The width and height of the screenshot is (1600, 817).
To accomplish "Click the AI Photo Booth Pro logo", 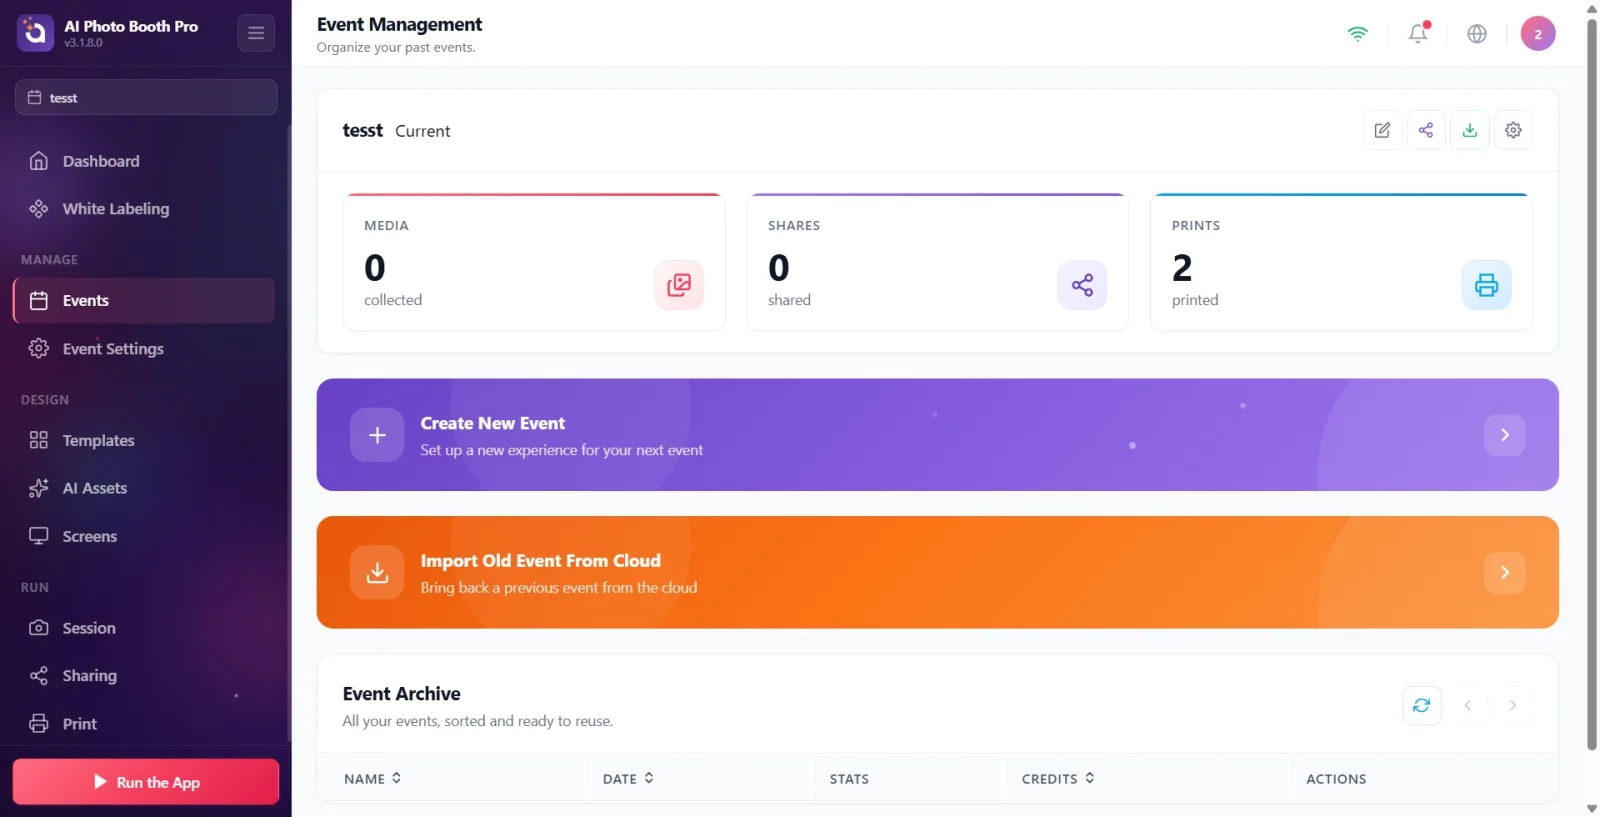I will pyautogui.click(x=35, y=33).
